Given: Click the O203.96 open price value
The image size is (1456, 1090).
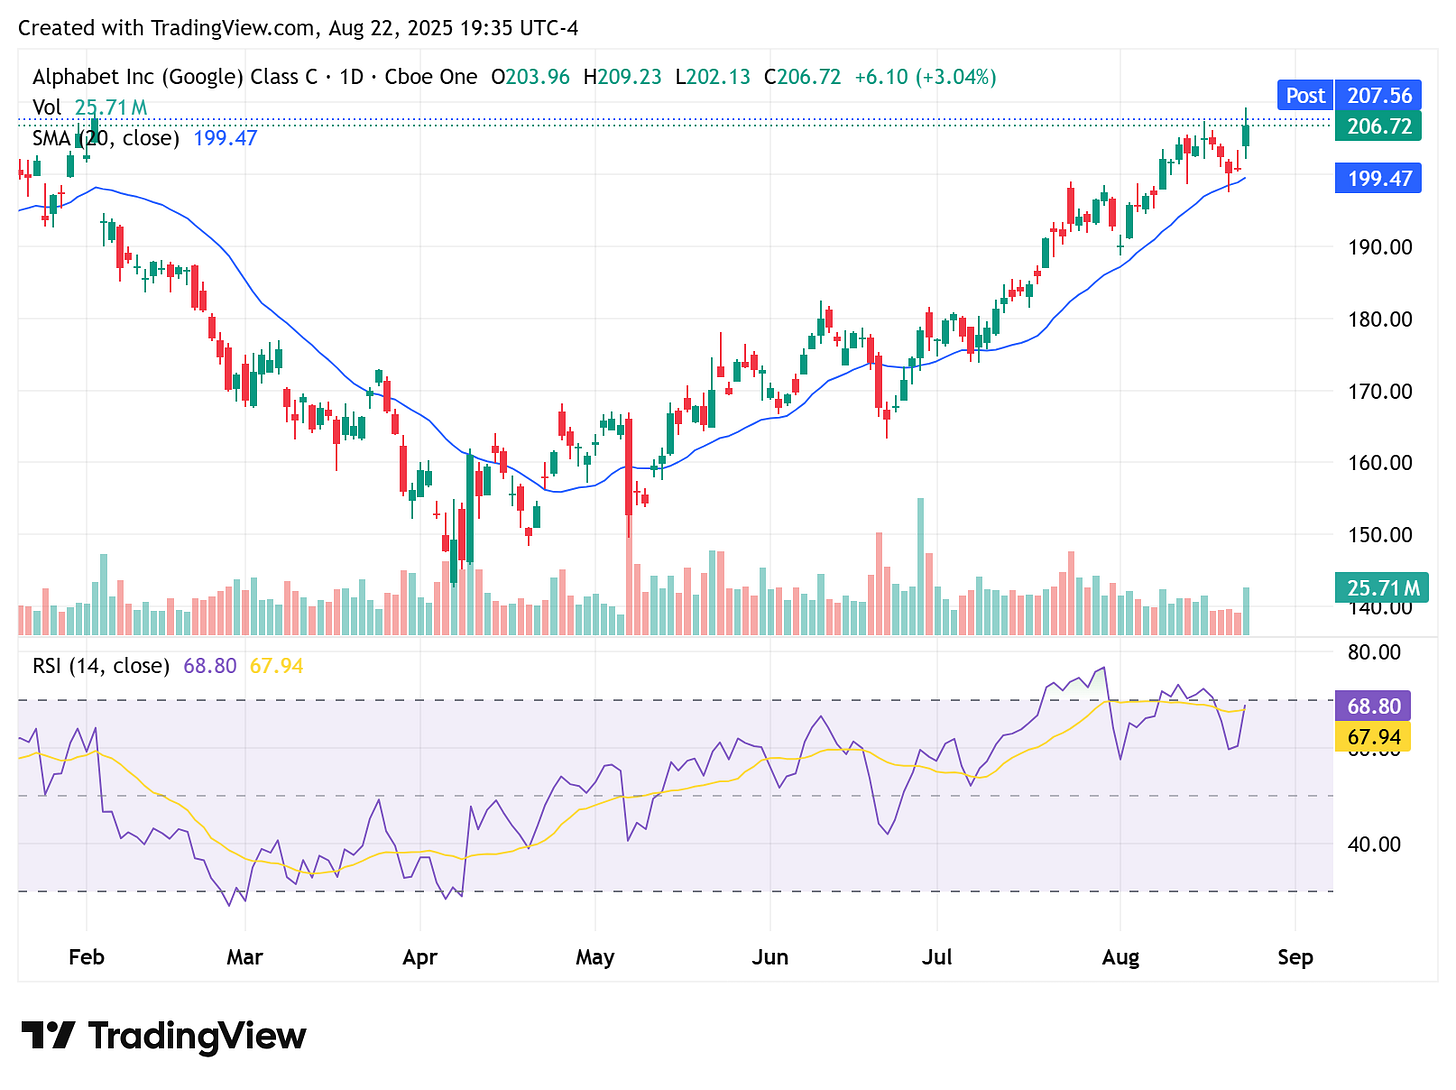Looking at the screenshot, I should click(x=530, y=76).
